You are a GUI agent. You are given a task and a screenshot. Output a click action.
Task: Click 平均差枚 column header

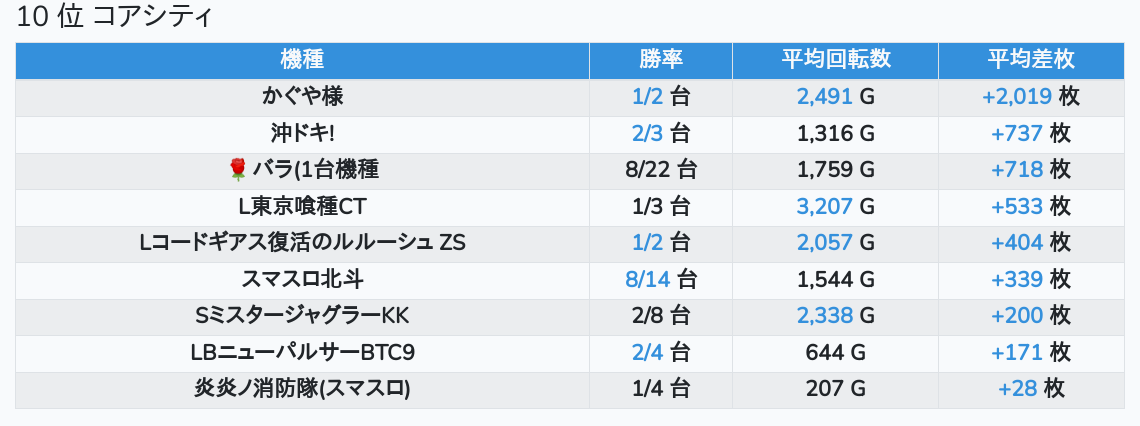click(1031, 60)
